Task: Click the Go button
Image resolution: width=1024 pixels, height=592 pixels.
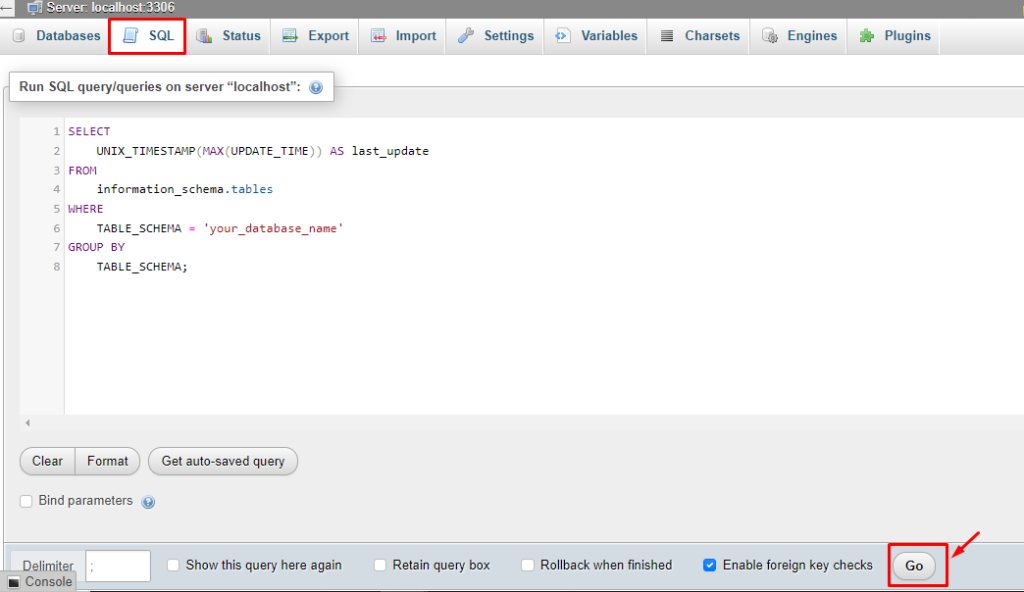Action: pos(914,565)
